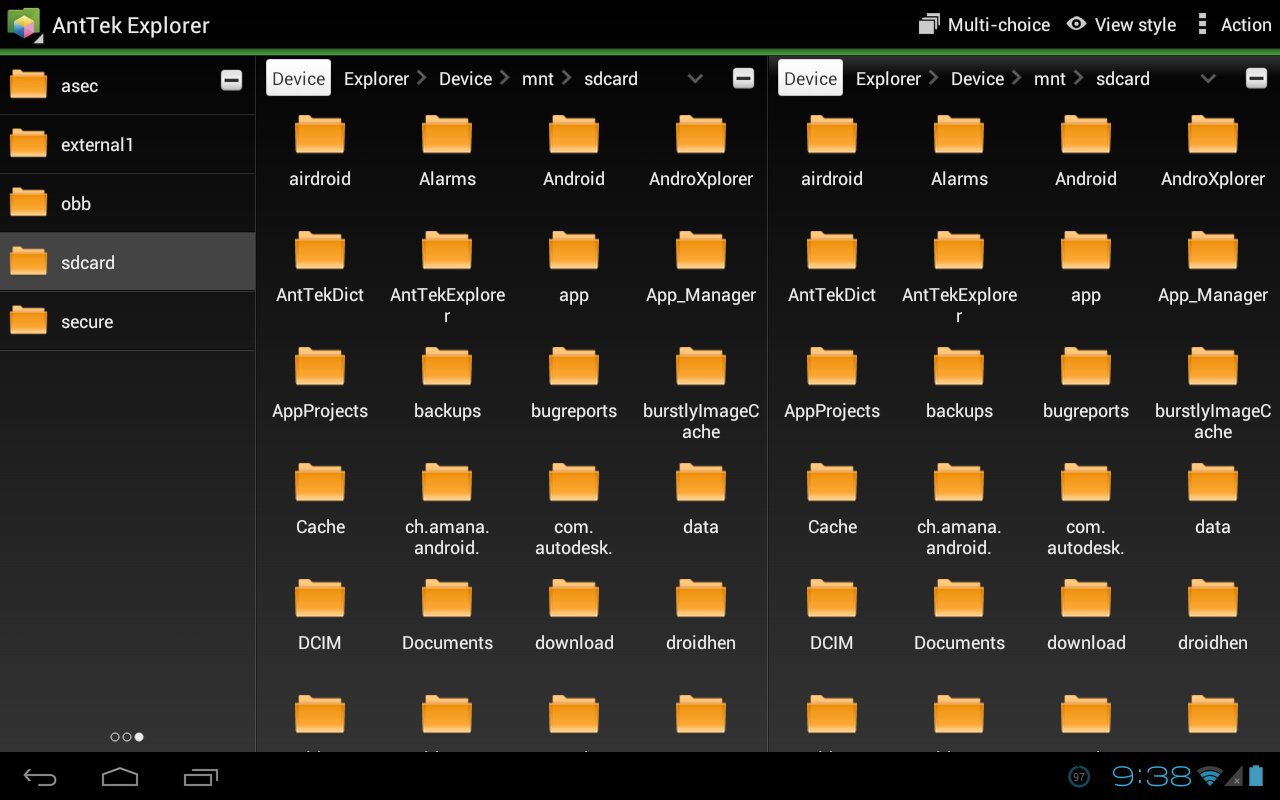The width and height of the screenshot is (1280, 800).
Task: Collapse the left sidebar with minus button
Action: (231, 81)
